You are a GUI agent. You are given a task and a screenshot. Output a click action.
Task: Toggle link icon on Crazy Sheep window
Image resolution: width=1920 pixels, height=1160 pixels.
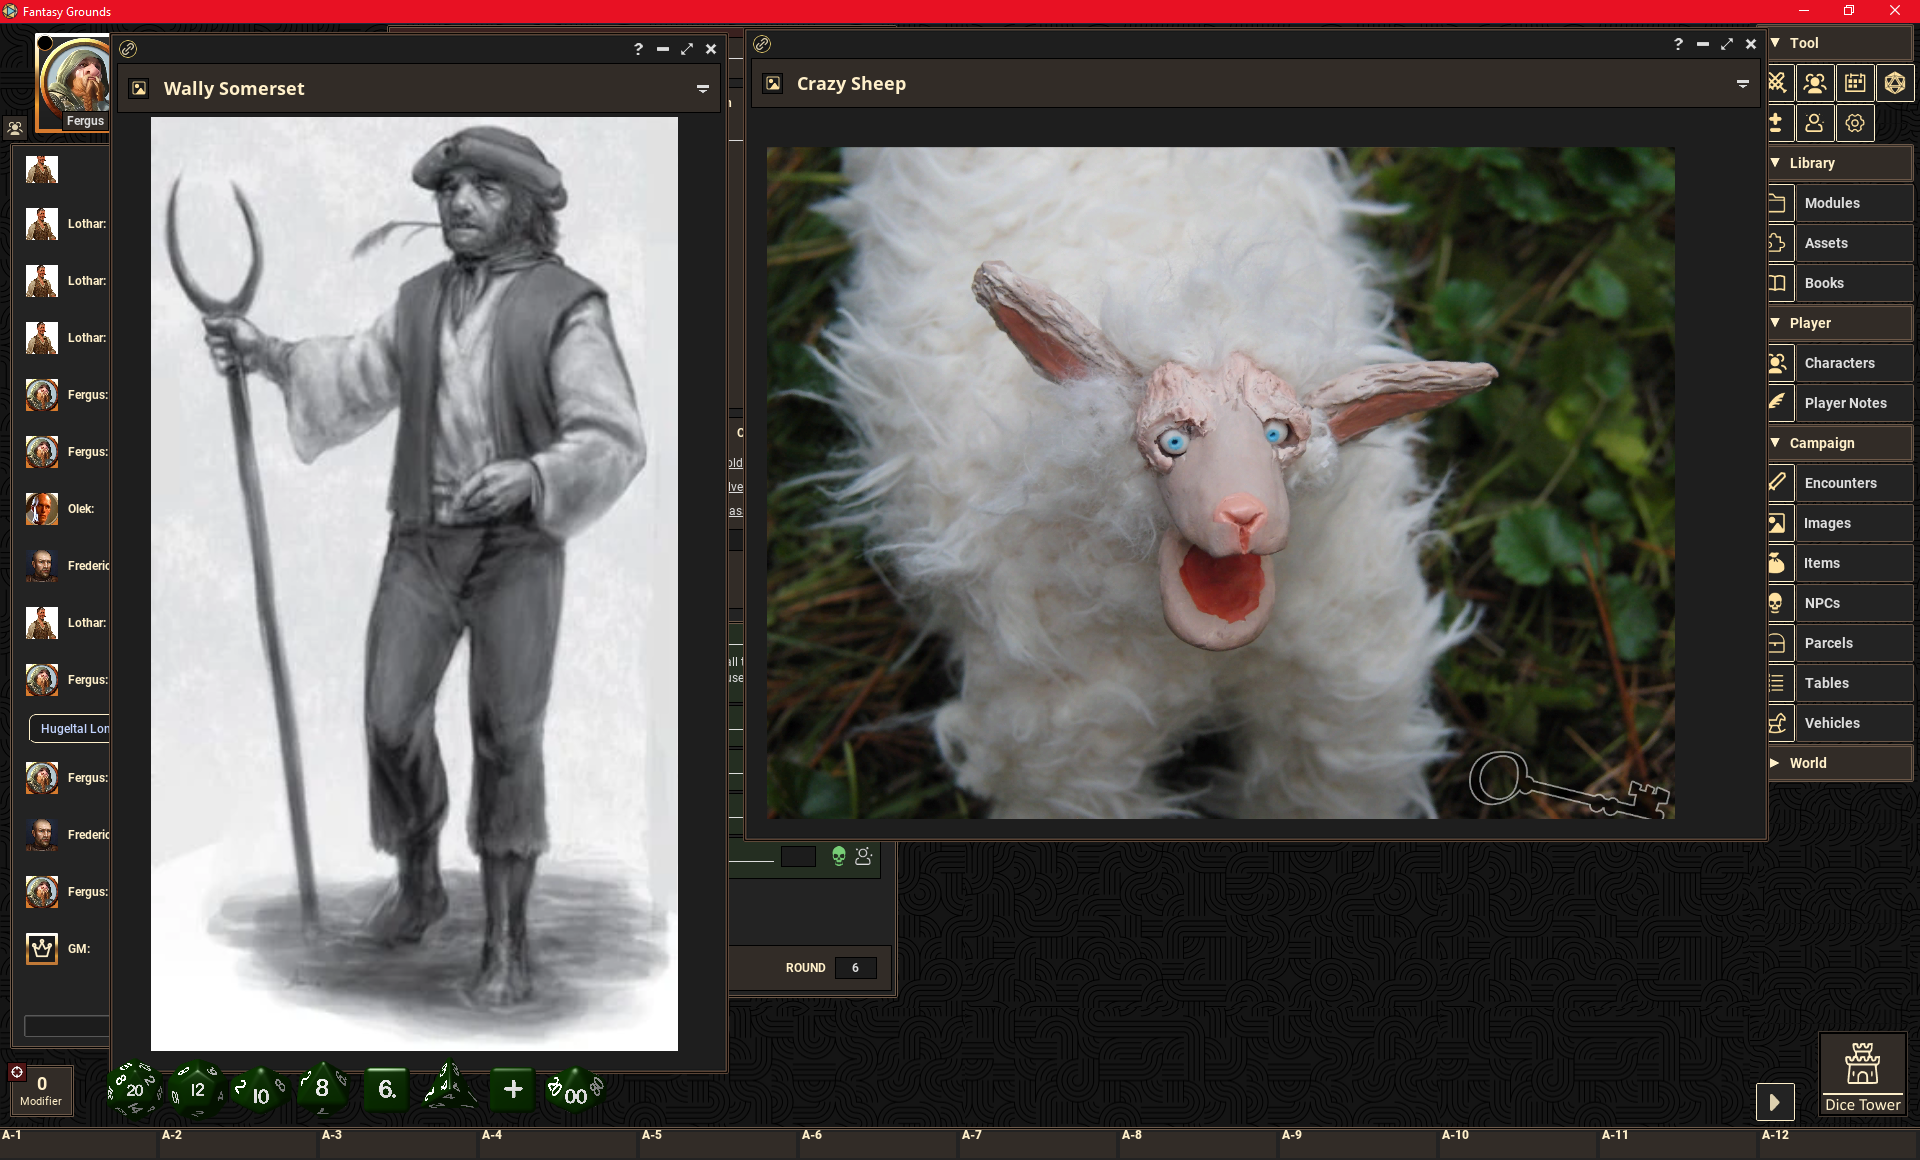tap(762, 44)
